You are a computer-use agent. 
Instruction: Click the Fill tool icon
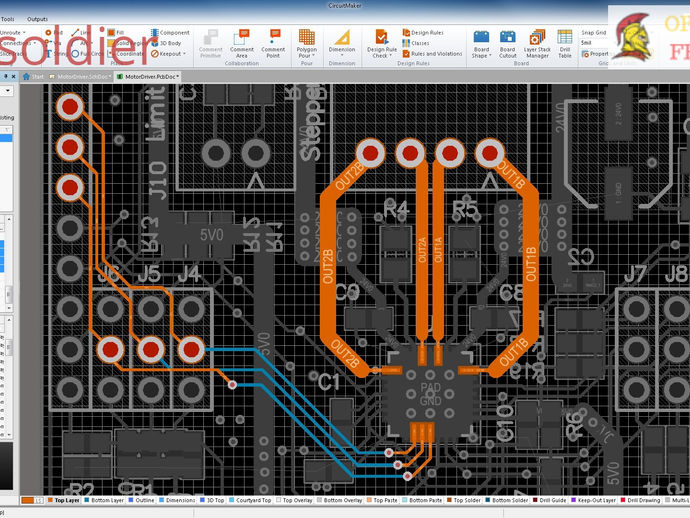(x=111, y=33)
